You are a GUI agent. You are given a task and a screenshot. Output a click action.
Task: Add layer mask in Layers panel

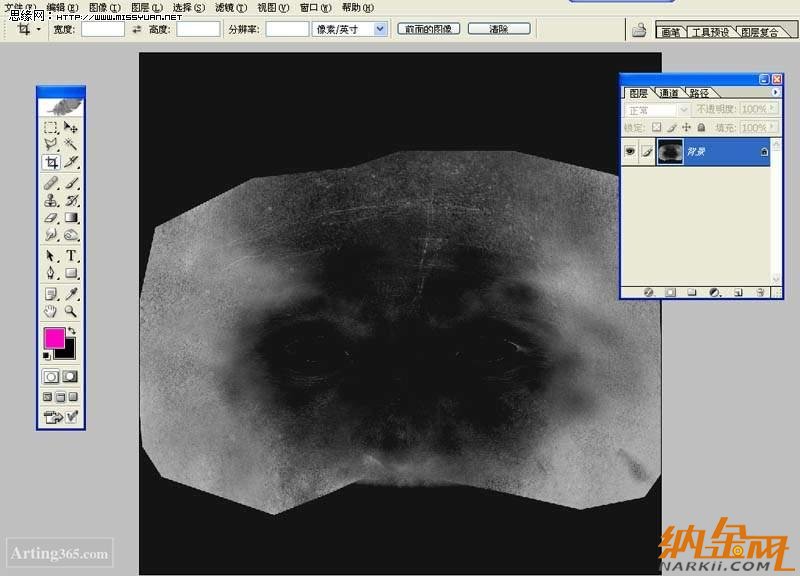coord(670,292)
